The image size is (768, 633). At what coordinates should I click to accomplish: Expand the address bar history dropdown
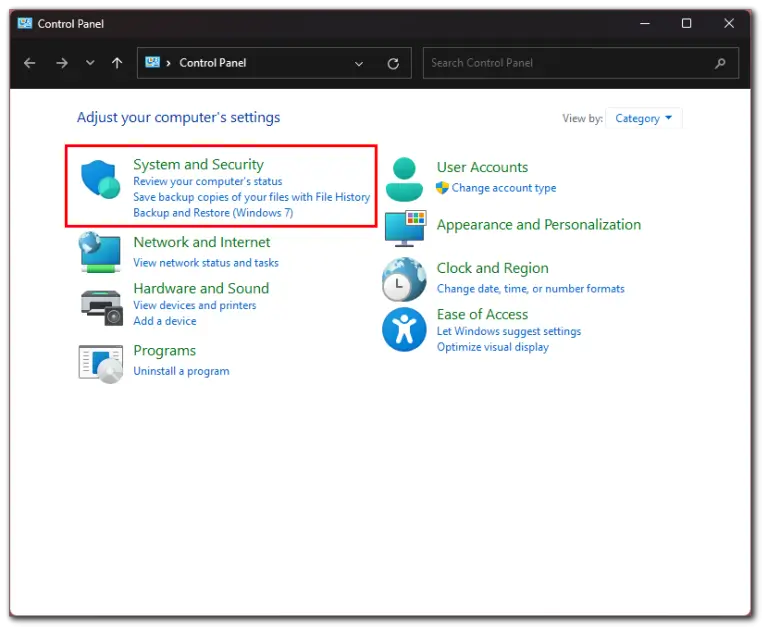coord(359,64)
